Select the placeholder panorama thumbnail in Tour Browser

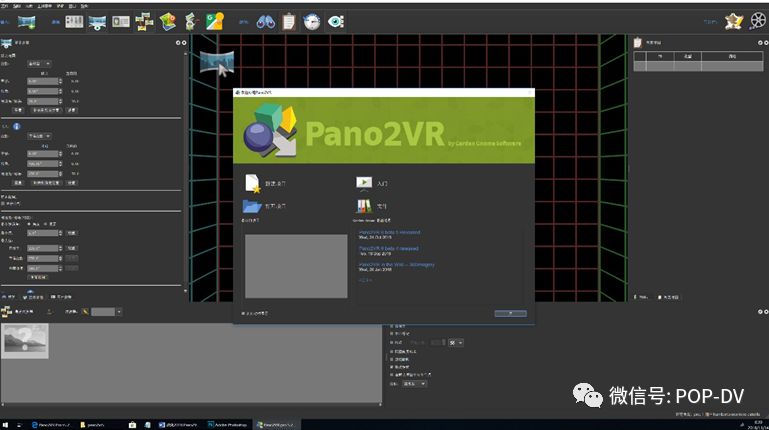pyautogui.click(x=25, y=341)
